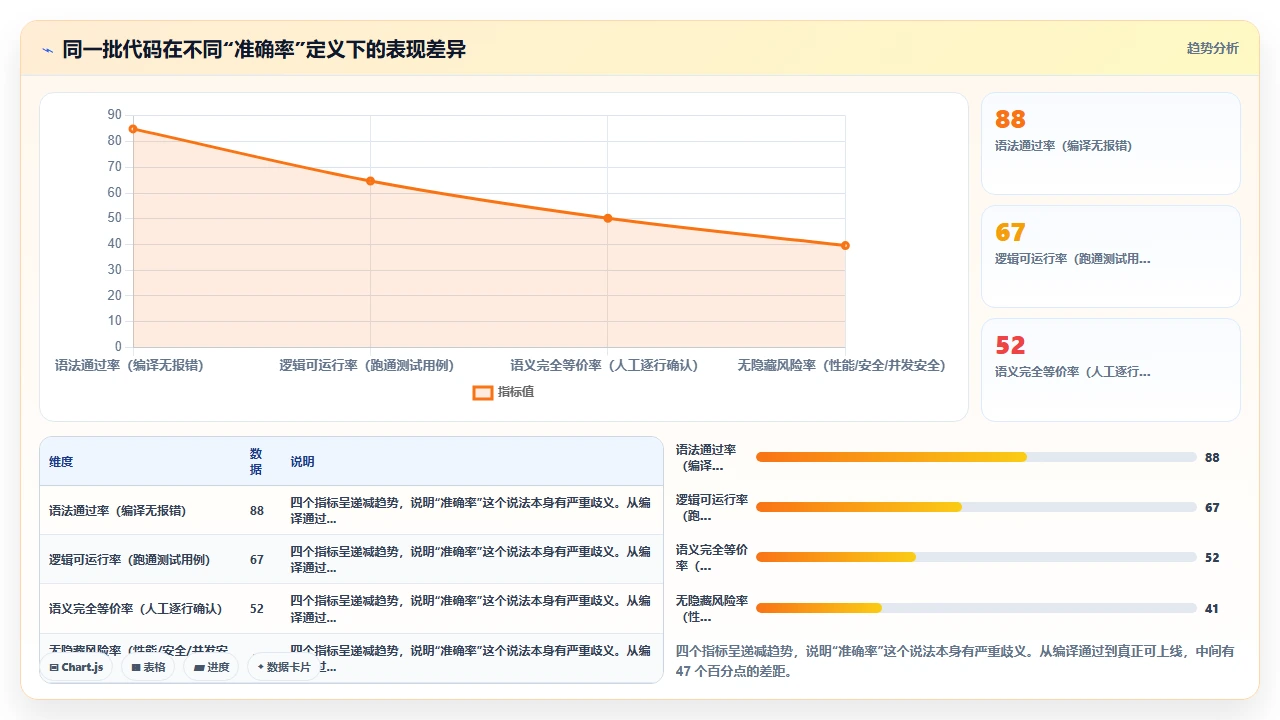
Task: Click progress value 41 beside 无隐藏风险率
Action: pyautogui.click(x=1212, y=608)
